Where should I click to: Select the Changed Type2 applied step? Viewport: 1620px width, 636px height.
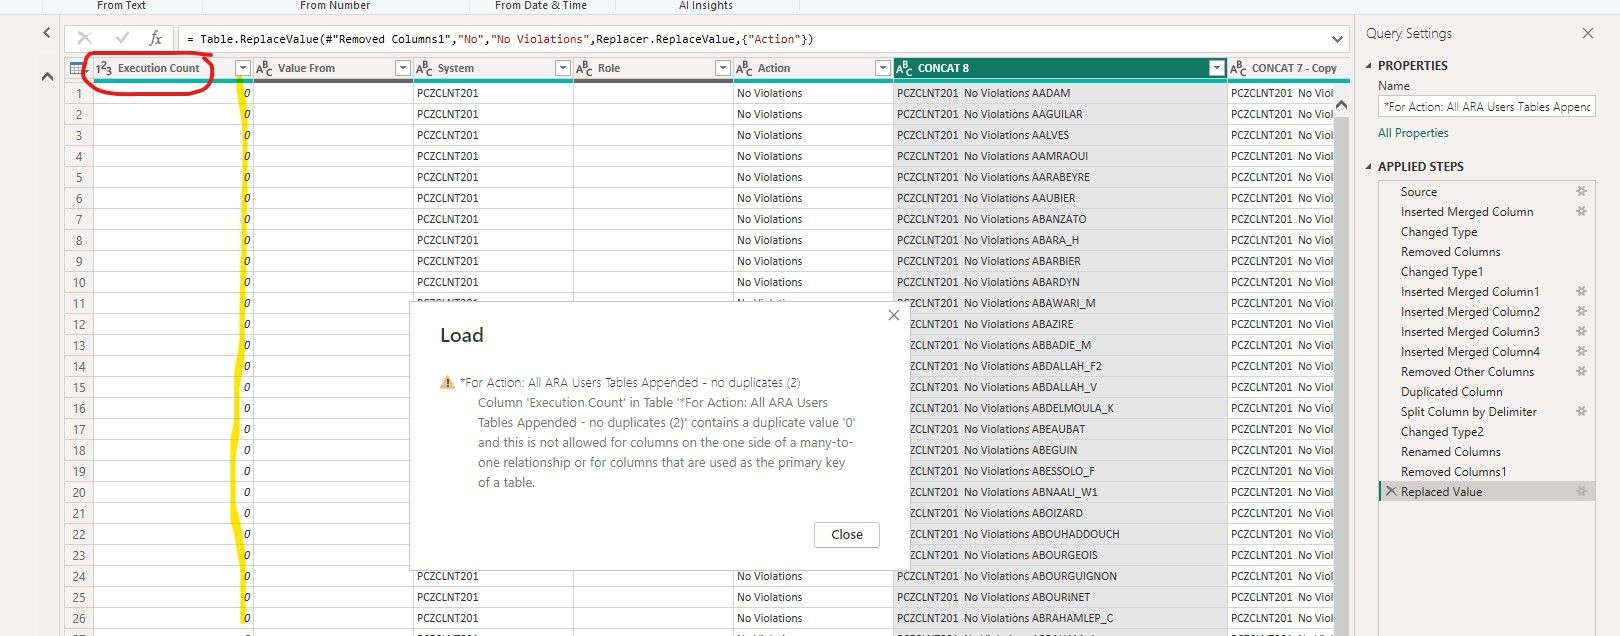point(1442,431)
